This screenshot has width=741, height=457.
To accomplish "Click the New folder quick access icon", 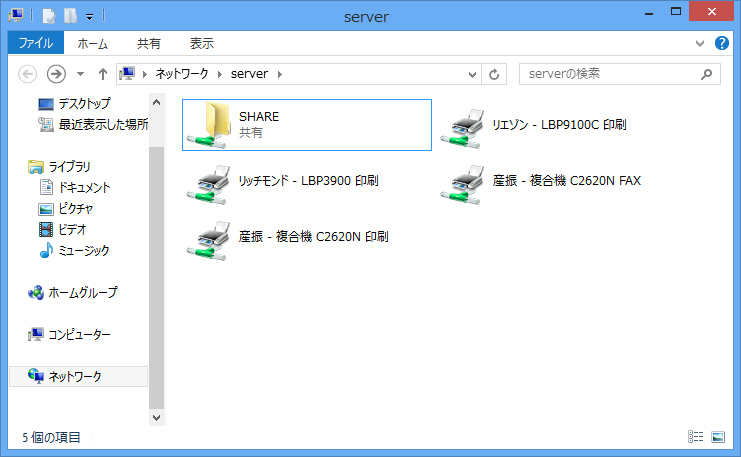I will [x=70, y=16].
